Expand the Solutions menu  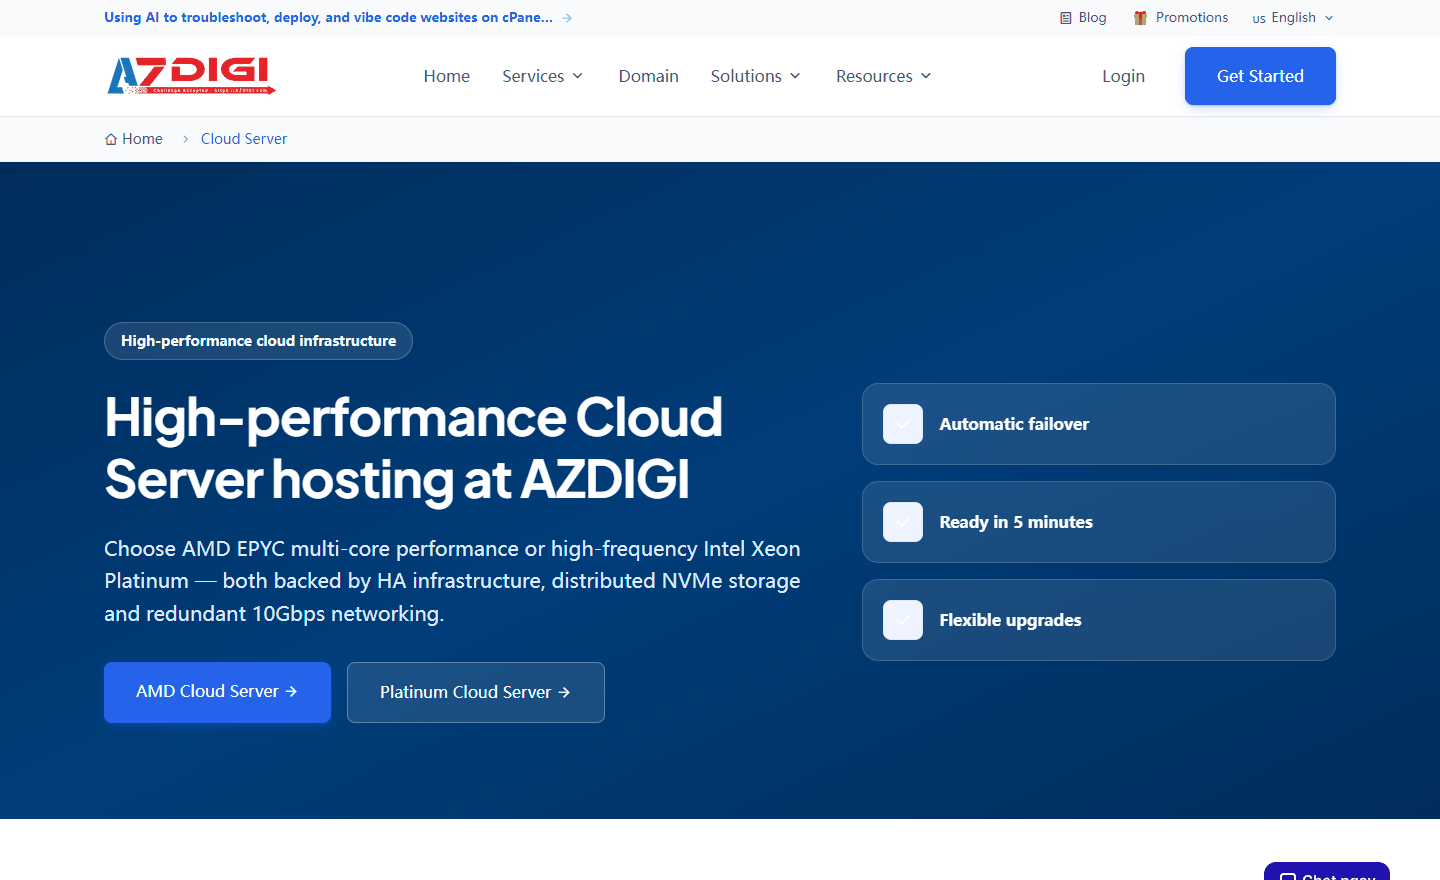756,76
